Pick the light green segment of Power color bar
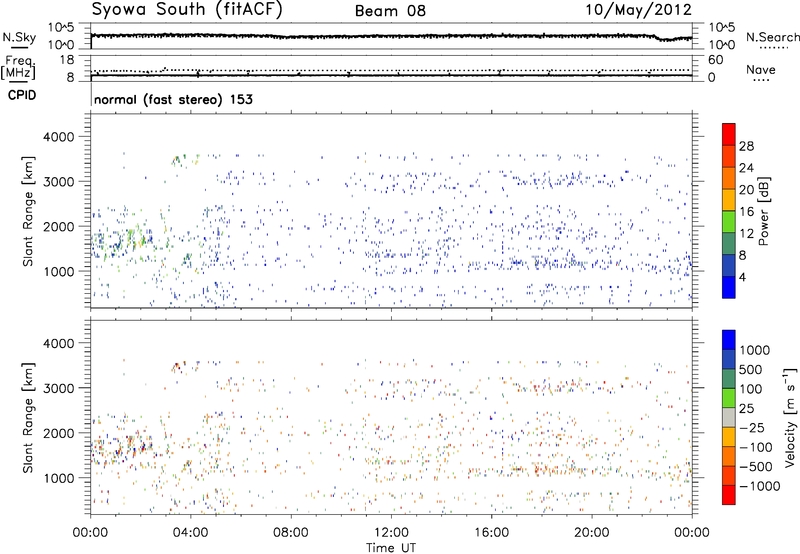Viewport: 800px width, 554px height. tap(729, 222)
